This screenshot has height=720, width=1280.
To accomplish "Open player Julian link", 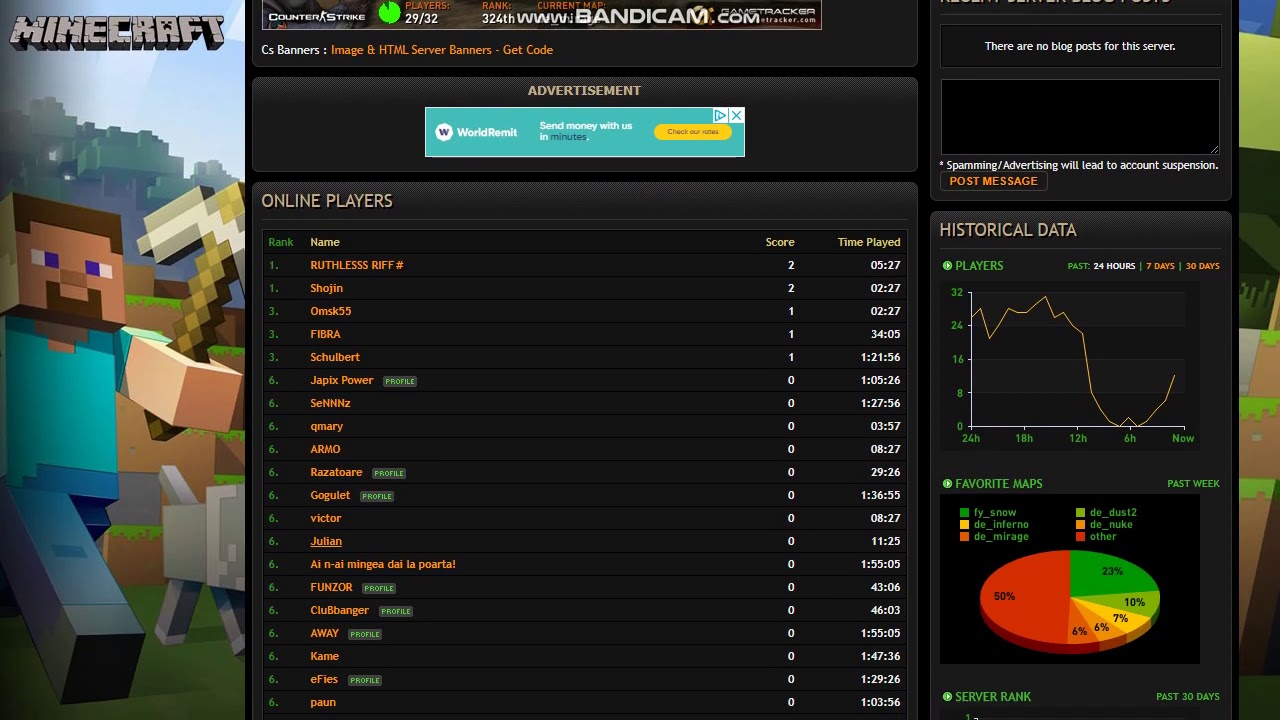I will [326, 541].
